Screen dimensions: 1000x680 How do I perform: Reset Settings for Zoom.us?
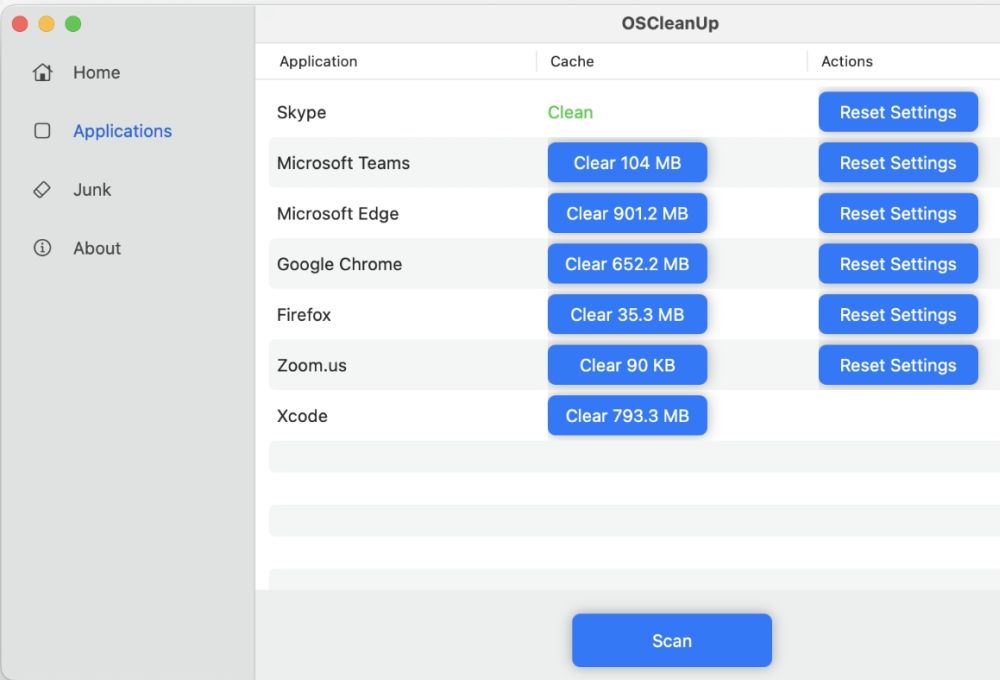click(x=897, y=366)
